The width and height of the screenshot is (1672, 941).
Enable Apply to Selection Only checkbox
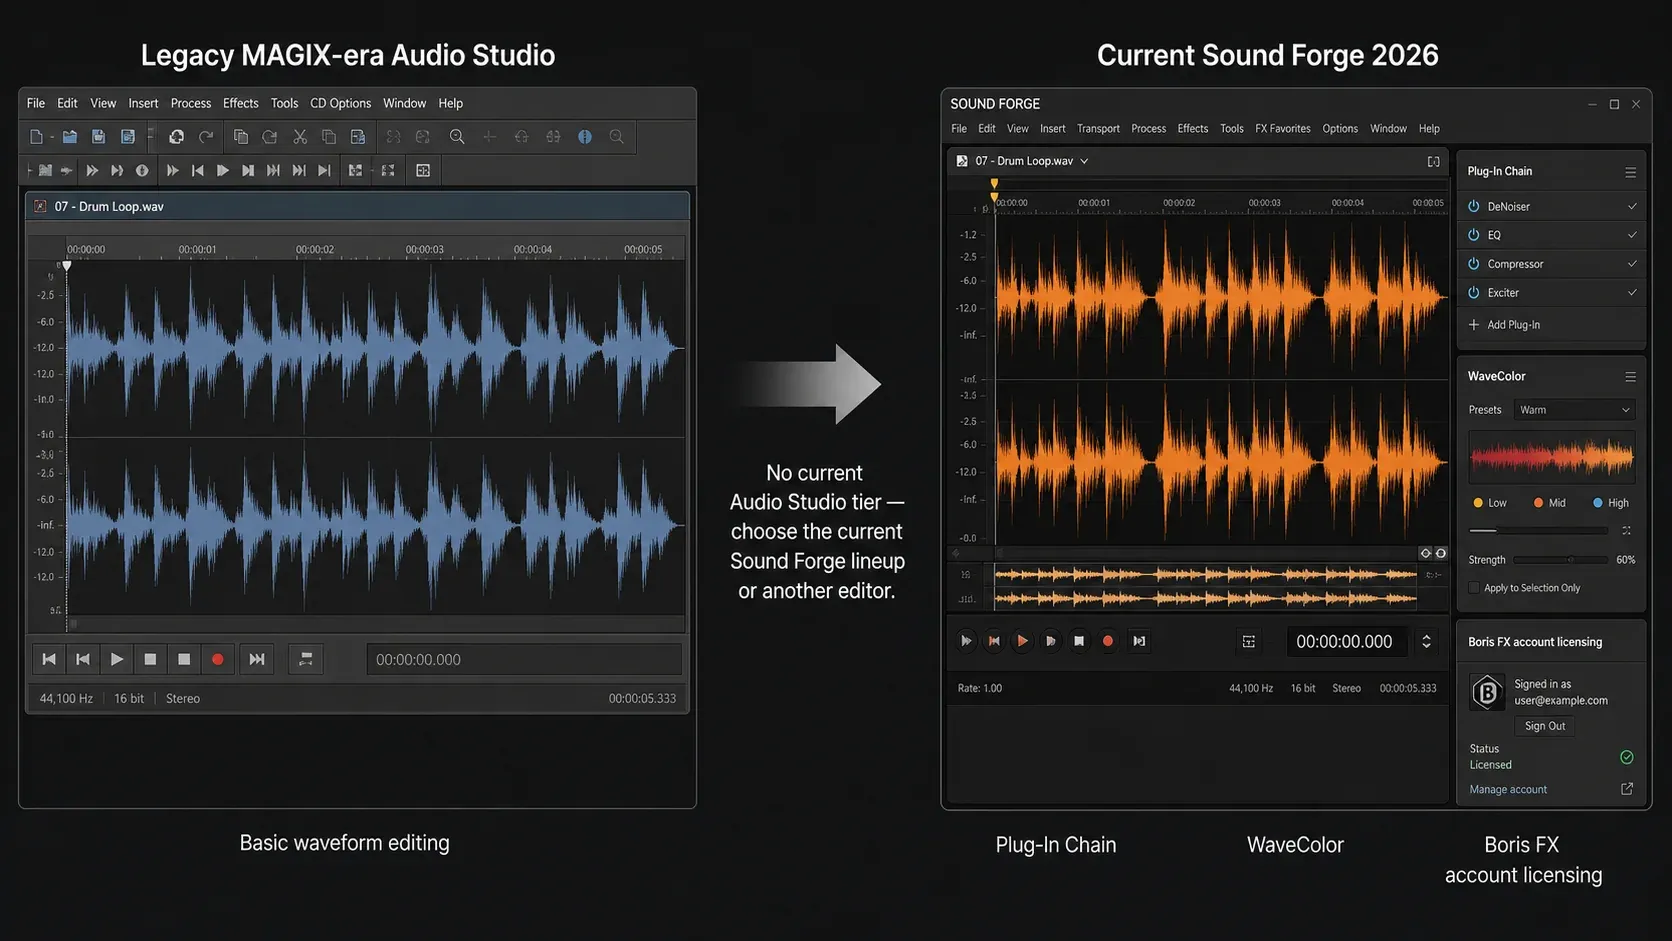tap(1474, 588)
